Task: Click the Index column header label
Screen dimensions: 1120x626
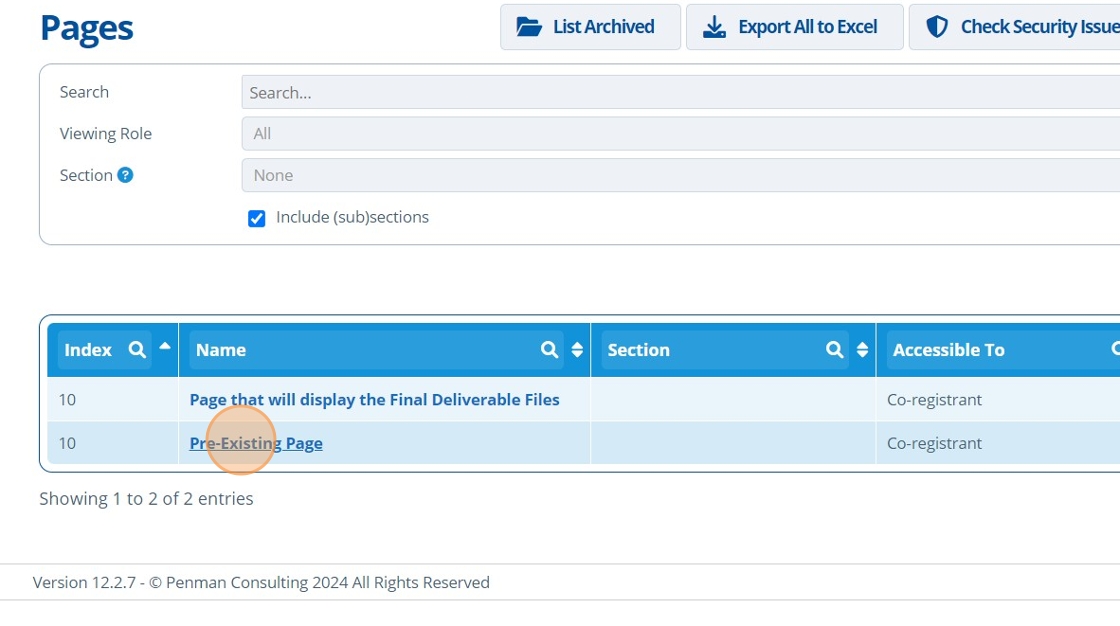Action: click(88, 350)
